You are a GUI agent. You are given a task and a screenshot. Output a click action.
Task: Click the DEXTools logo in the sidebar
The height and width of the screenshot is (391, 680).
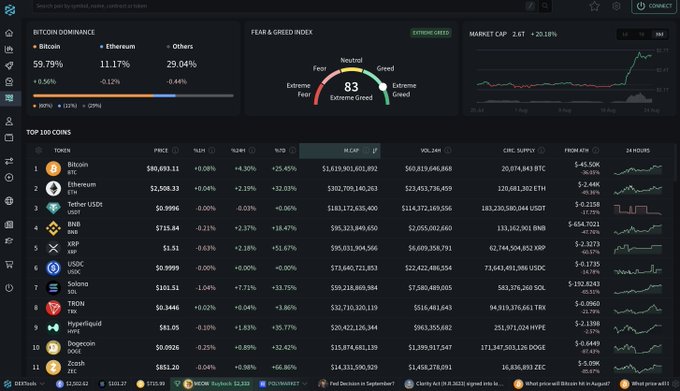coord(10,10)
